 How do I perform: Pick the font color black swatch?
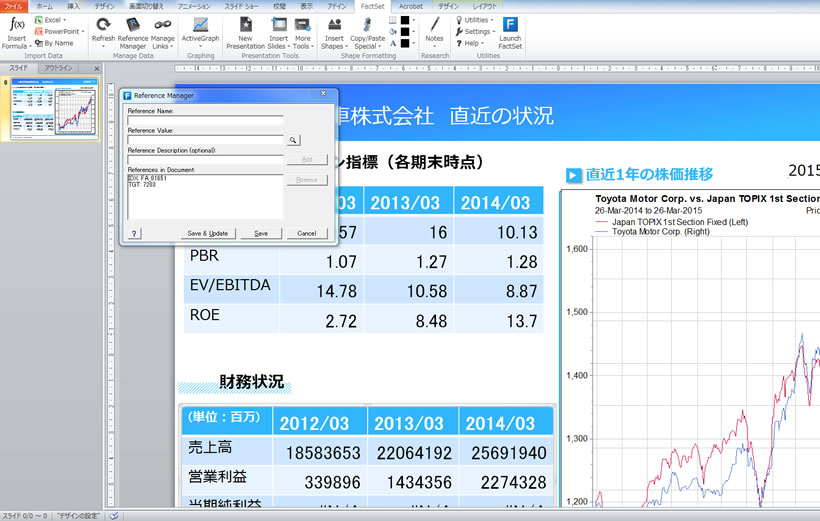(405, 43)
